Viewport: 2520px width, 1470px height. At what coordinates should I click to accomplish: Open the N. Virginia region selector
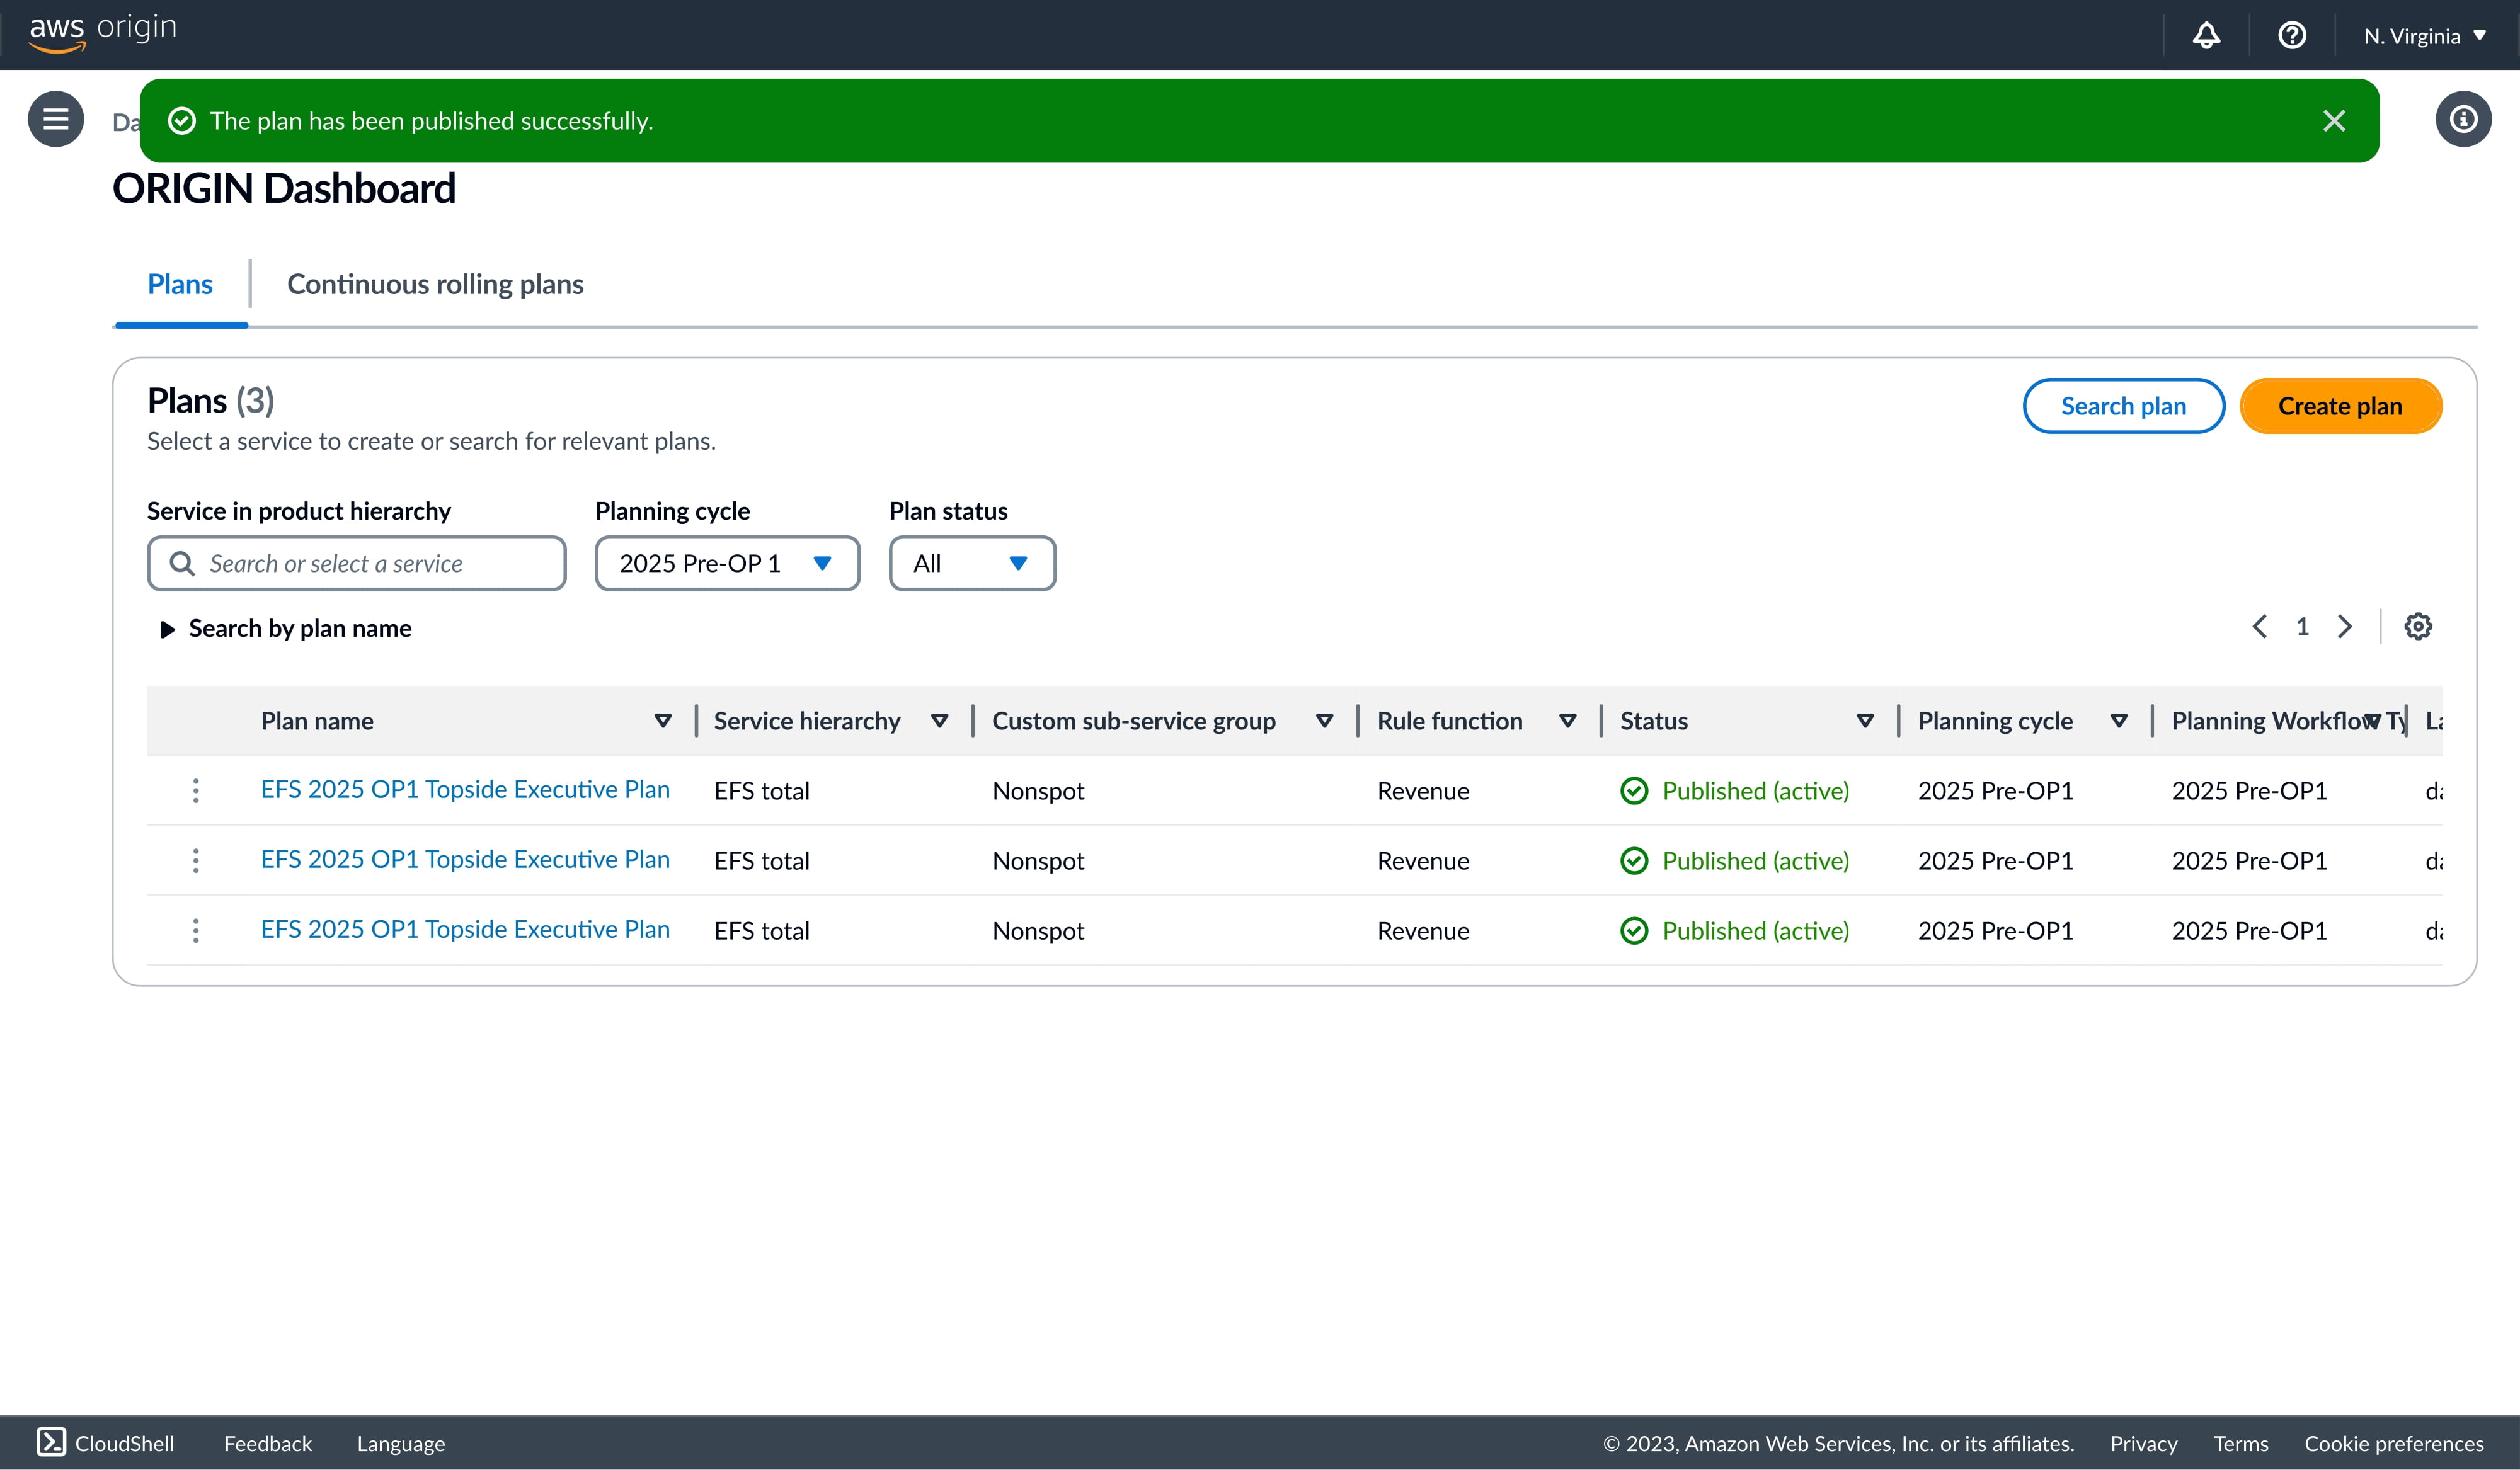tap(2424, 36)
